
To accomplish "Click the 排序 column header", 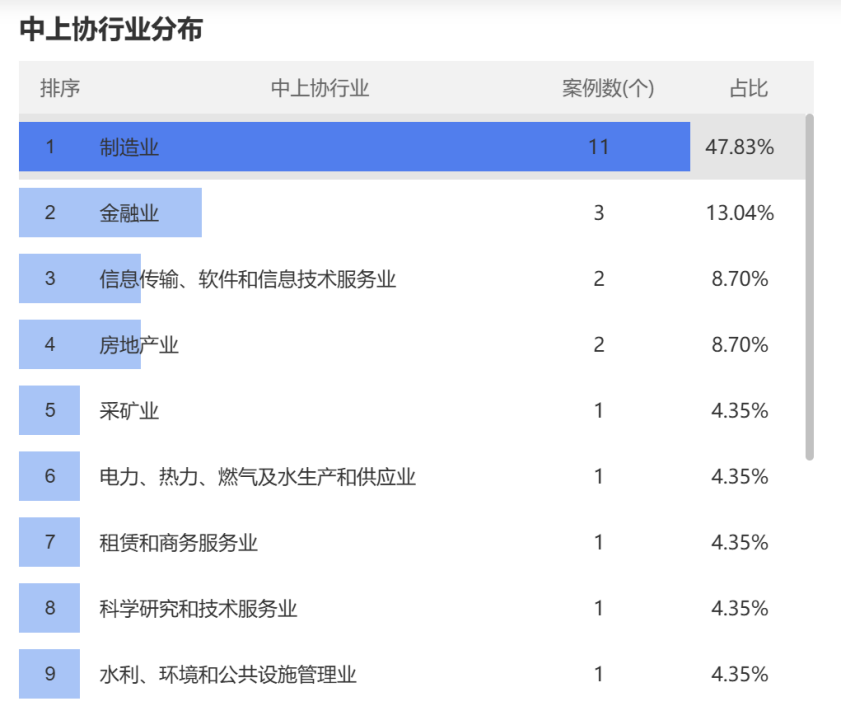I will point(60,88).
